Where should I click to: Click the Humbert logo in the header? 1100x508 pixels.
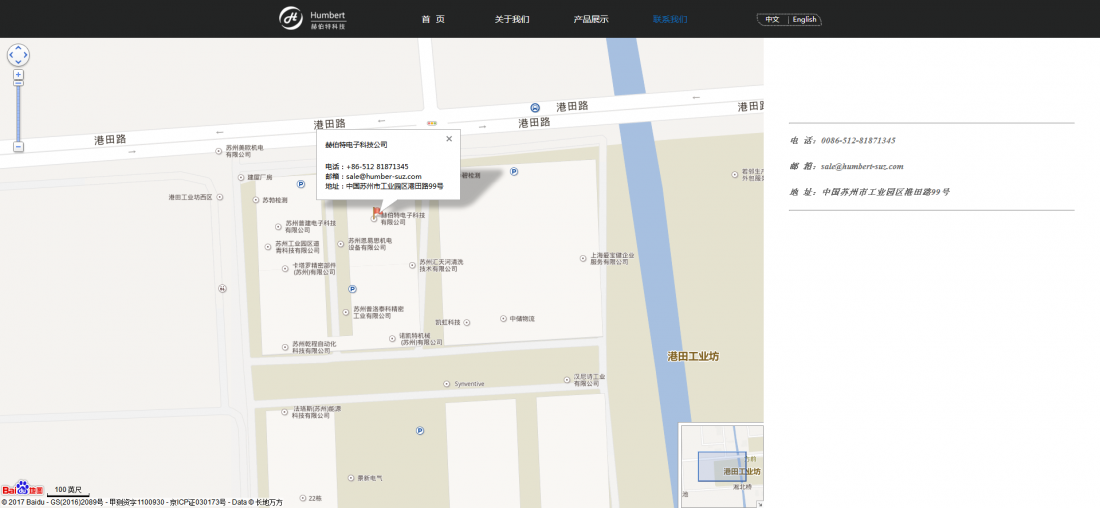(312, 18)
